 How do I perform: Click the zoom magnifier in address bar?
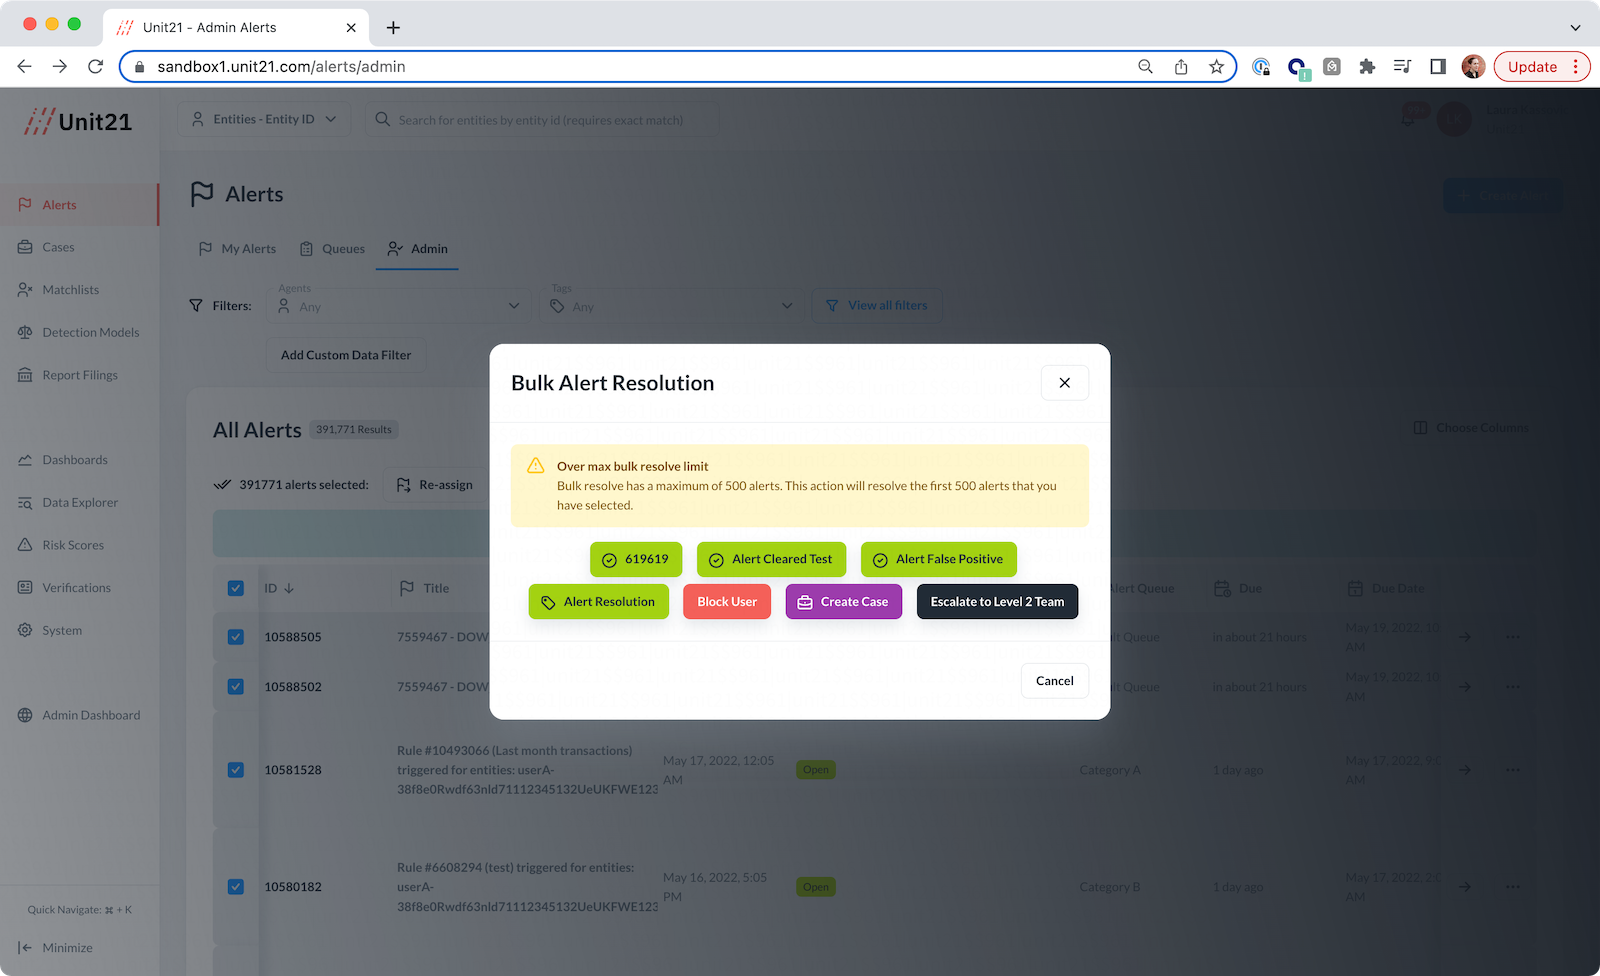tap(1146, 67)
